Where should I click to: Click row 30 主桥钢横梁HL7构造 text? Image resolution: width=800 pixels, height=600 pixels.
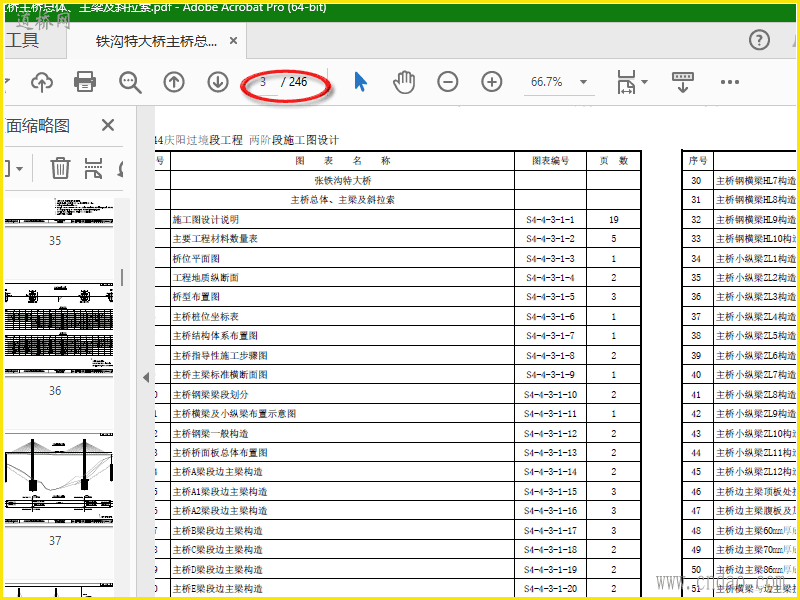coord(756,181)
